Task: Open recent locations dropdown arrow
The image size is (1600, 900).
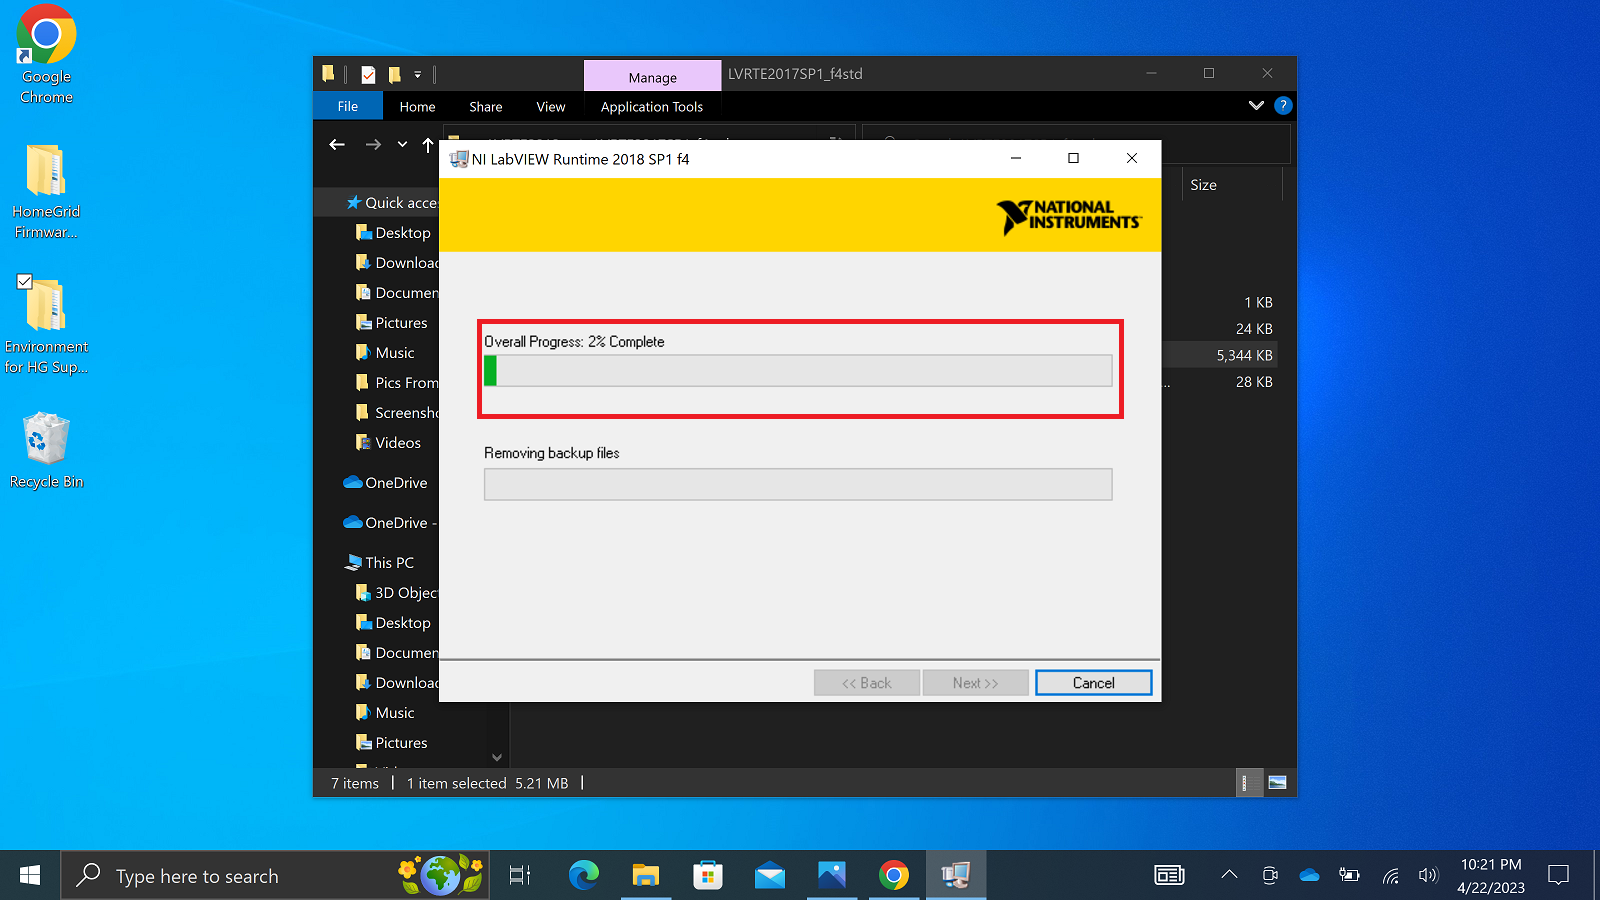Action: 402,144
